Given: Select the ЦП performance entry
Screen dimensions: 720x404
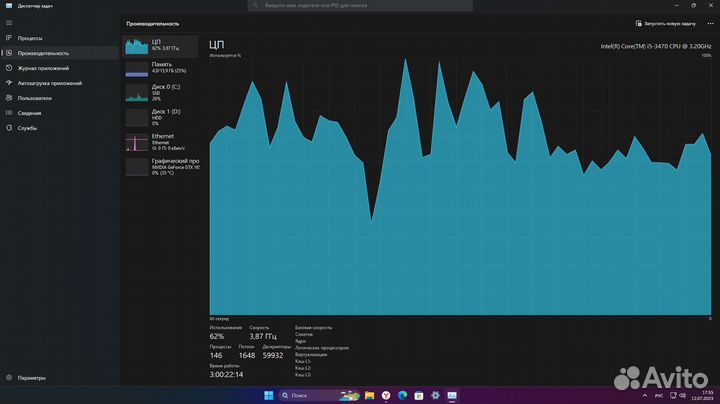Looking at the screenshot, I should click(x=161, y=46).
